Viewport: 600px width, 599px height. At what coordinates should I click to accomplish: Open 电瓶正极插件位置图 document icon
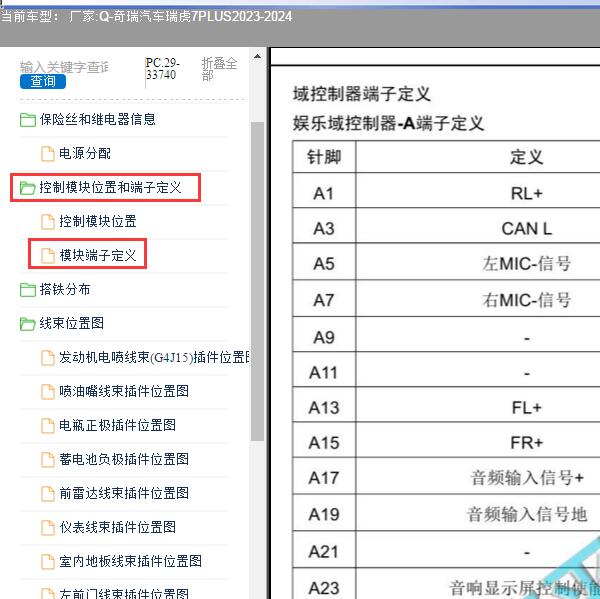47,426
